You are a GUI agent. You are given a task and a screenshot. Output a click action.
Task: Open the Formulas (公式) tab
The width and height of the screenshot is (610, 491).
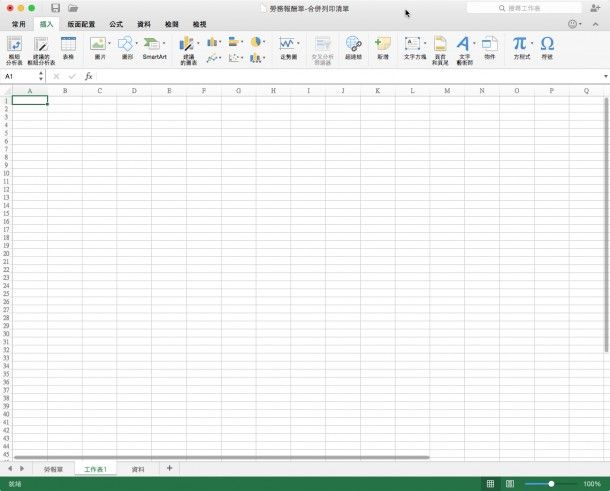116,24
